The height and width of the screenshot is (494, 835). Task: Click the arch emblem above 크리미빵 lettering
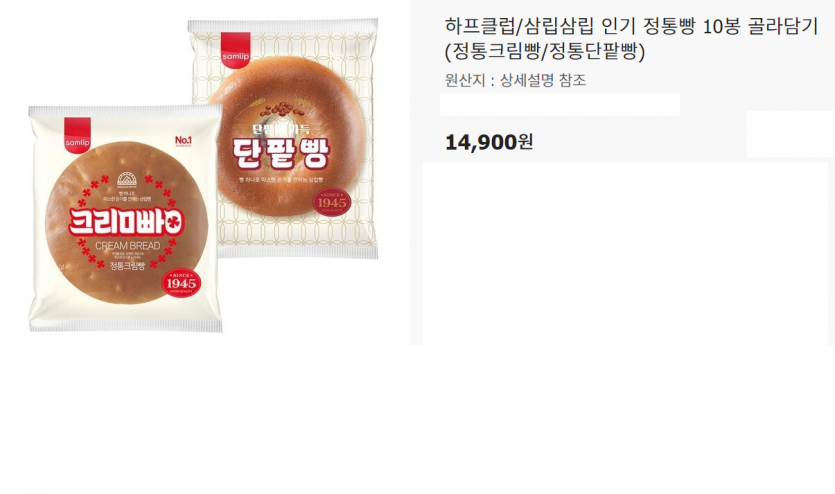(127, 178)
